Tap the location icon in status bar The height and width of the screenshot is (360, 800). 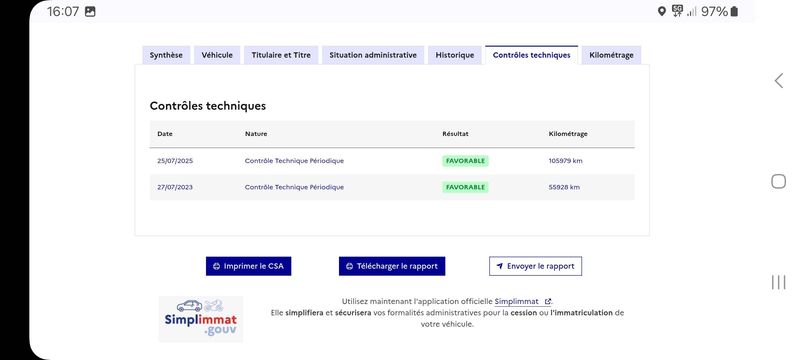[662, 11]
